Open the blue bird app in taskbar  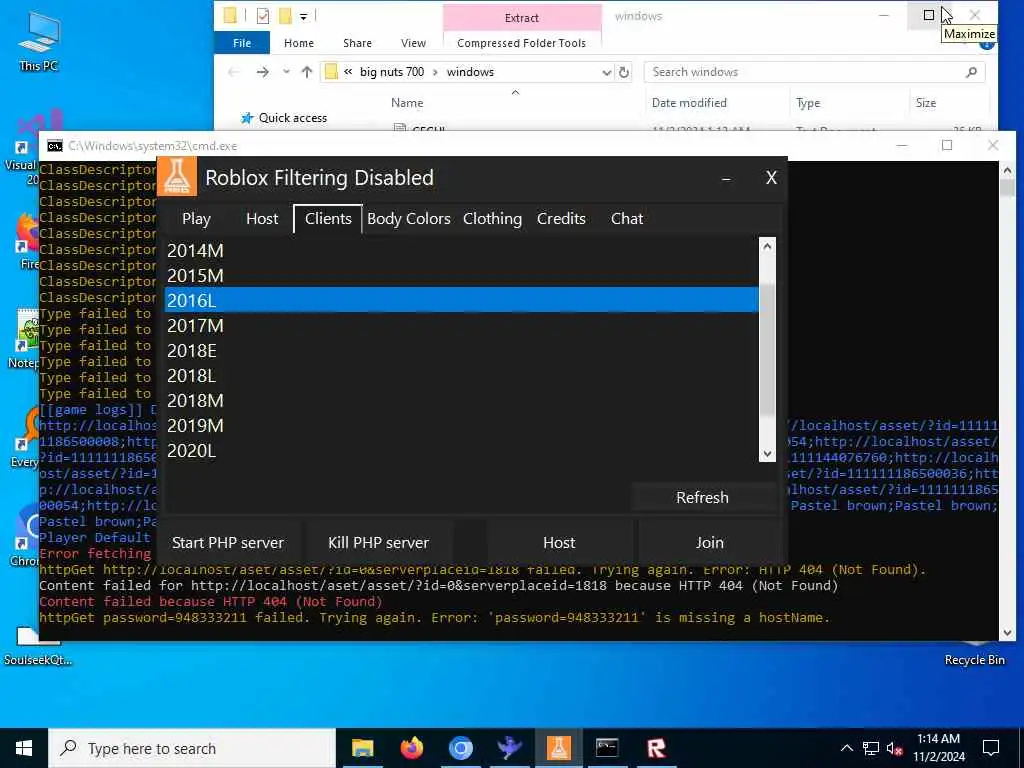pyautogui.click(x=509, y=748)
